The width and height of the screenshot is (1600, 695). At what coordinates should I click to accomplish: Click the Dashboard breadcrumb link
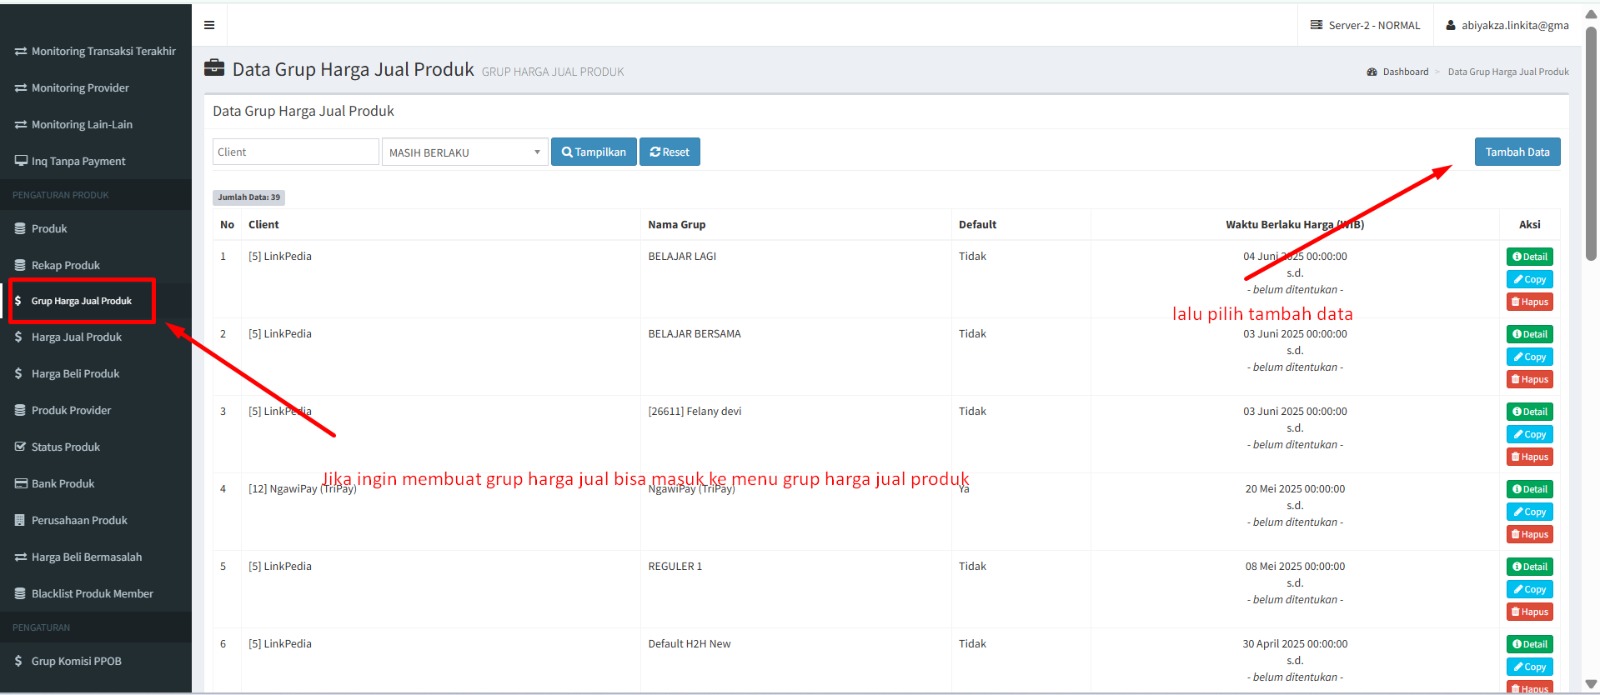tap(1405, 72)
